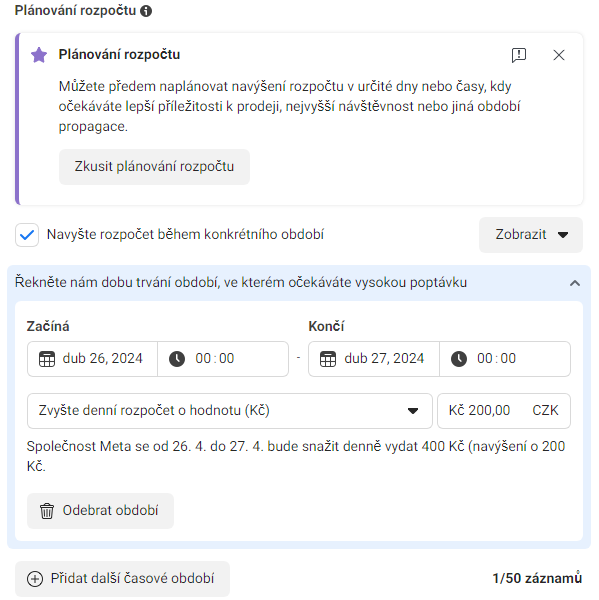The image size is (599, 600).
Task: Collapse the high demand period section
Action: (575, 283)
